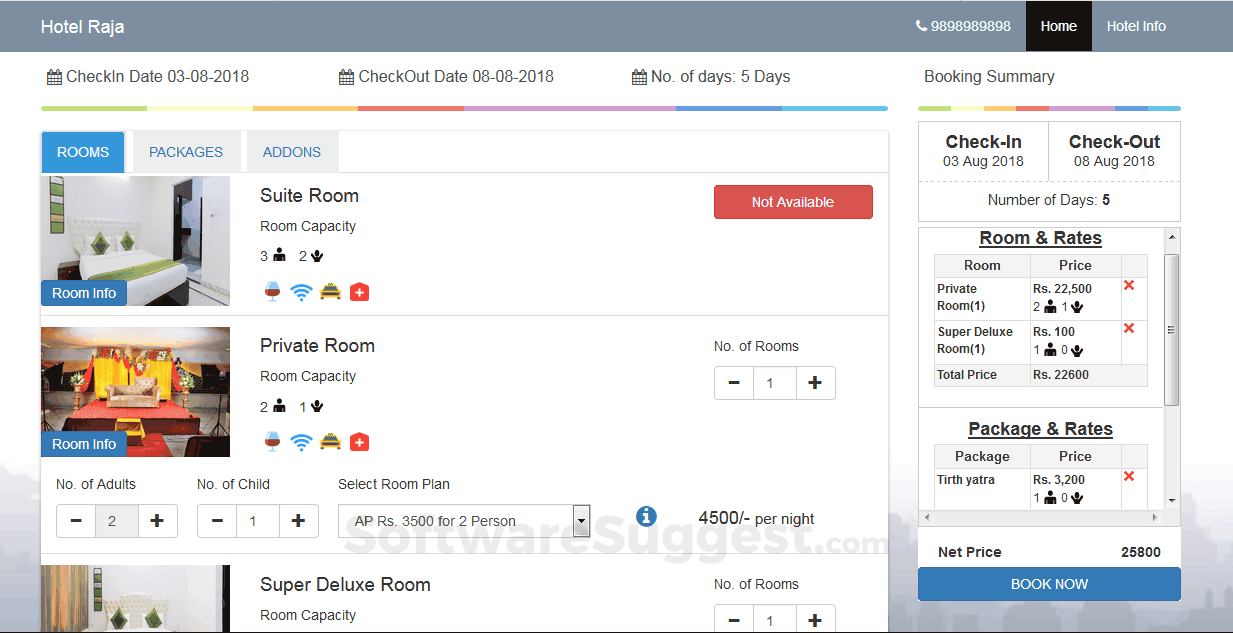Click the Room & Rates heading
The height and width of the screenshot is (633, 1233).
[x=1040, y=238]
